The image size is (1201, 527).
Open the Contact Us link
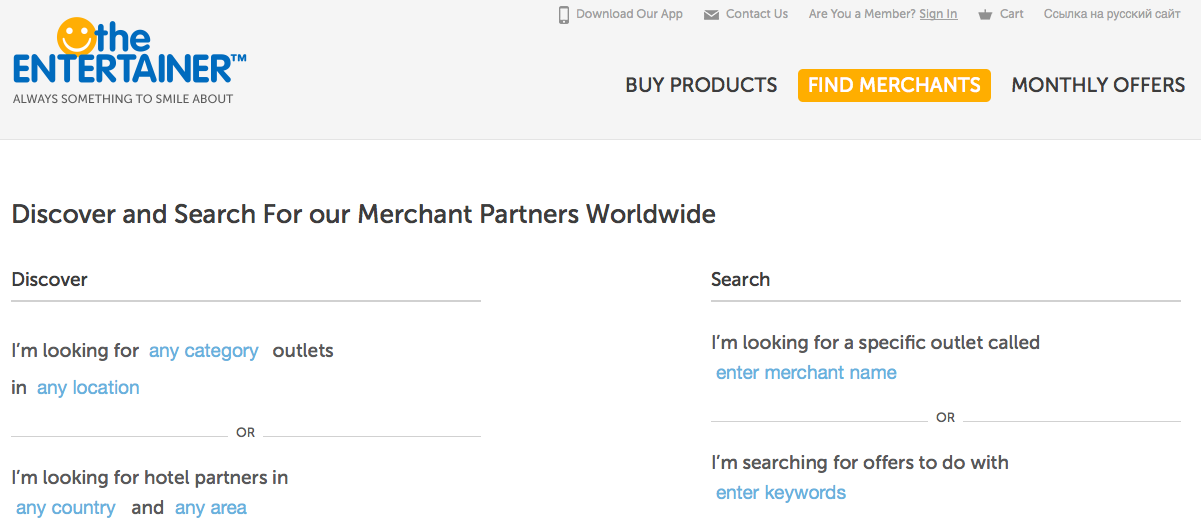(757, 14)
